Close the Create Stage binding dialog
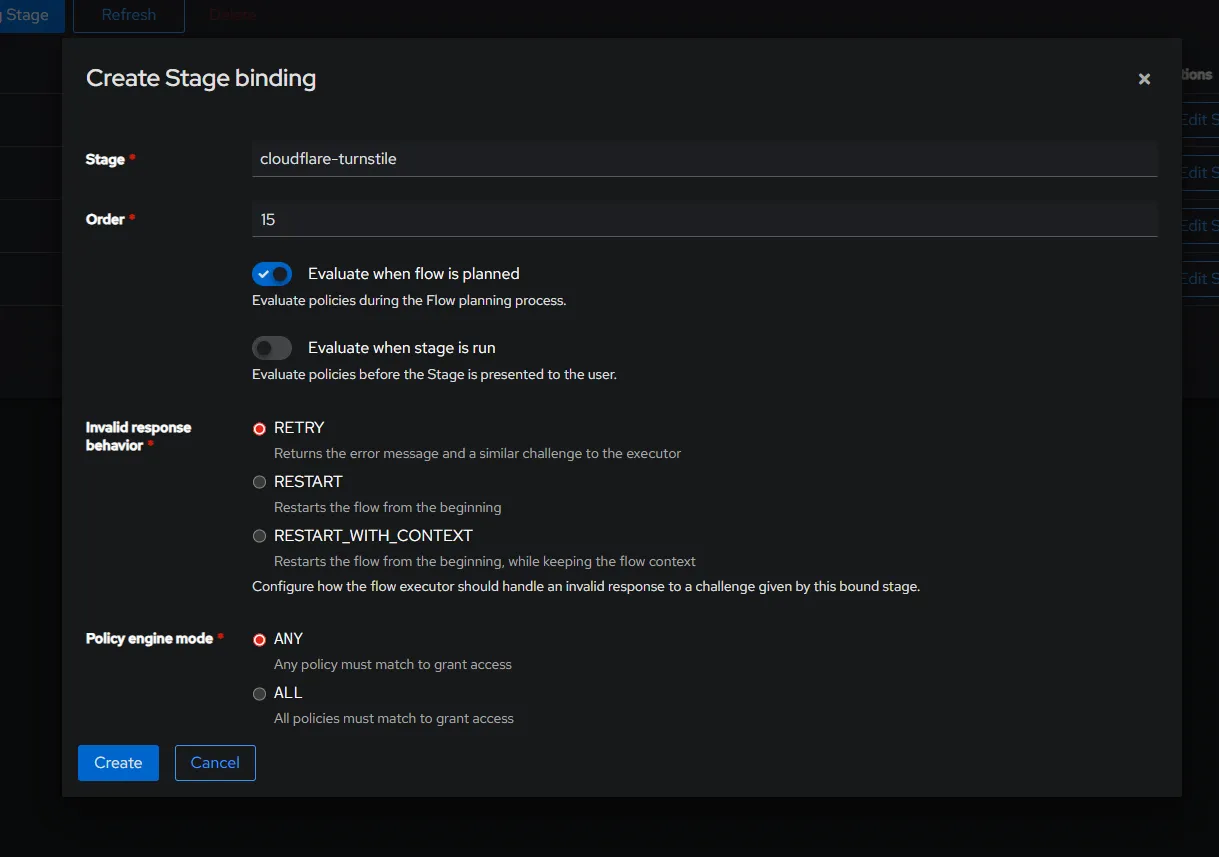 (1144, 79)
